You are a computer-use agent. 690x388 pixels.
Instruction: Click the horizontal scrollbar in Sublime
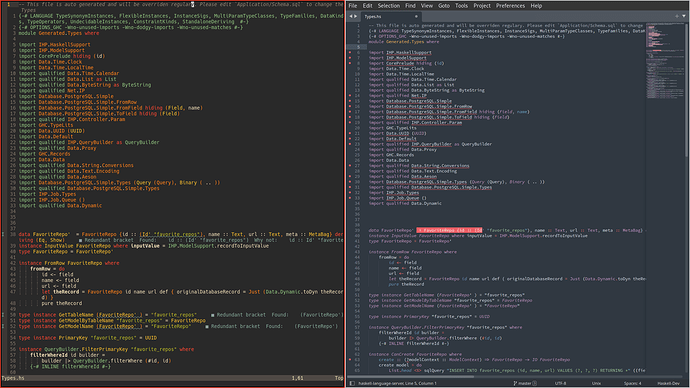410,377
